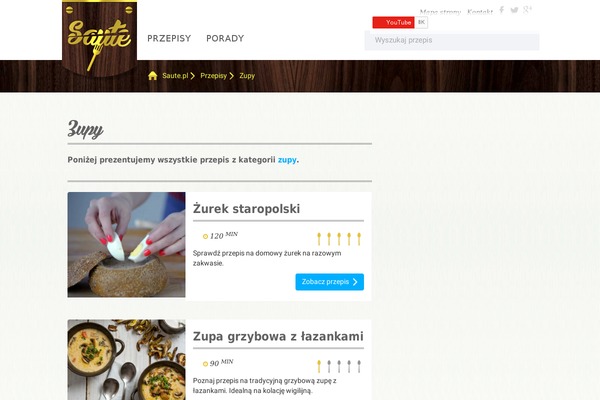The image size is (600, 400).
Task: Open the PORADY menu
Action: pyautogui.click(x=225, y=38)
